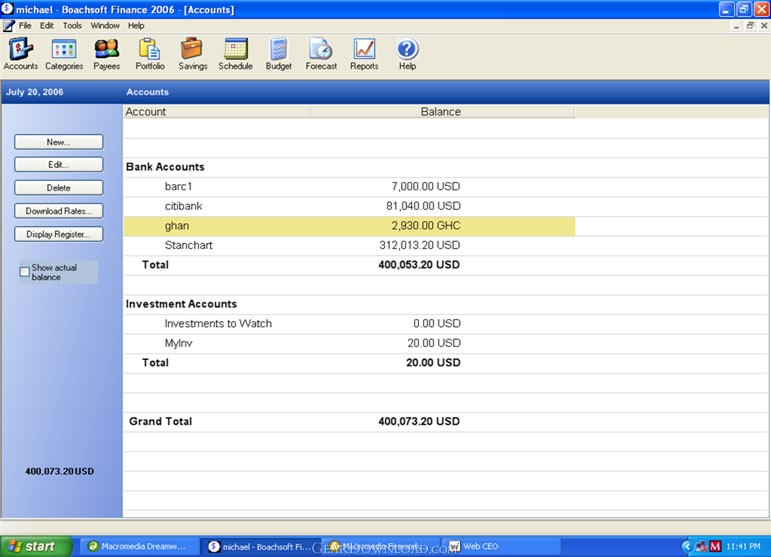The width and height of the screenshot is (771, 557).
Task: Click the New... button
Action: pos(59,142)
